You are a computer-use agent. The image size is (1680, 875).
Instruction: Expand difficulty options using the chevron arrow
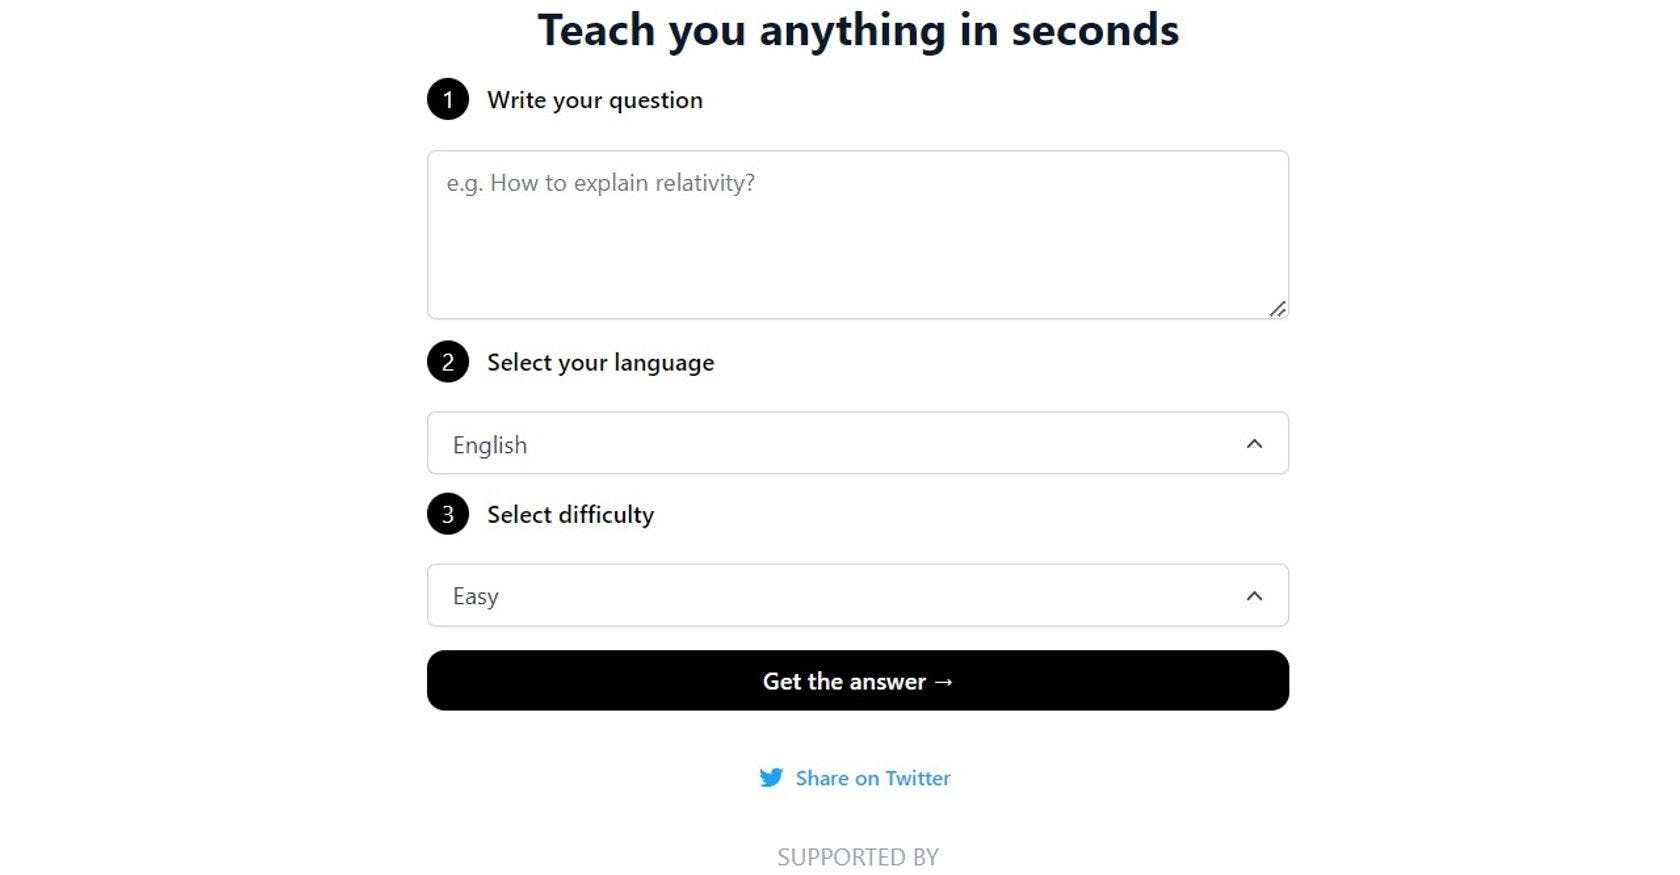click(x=1254, y=596)
